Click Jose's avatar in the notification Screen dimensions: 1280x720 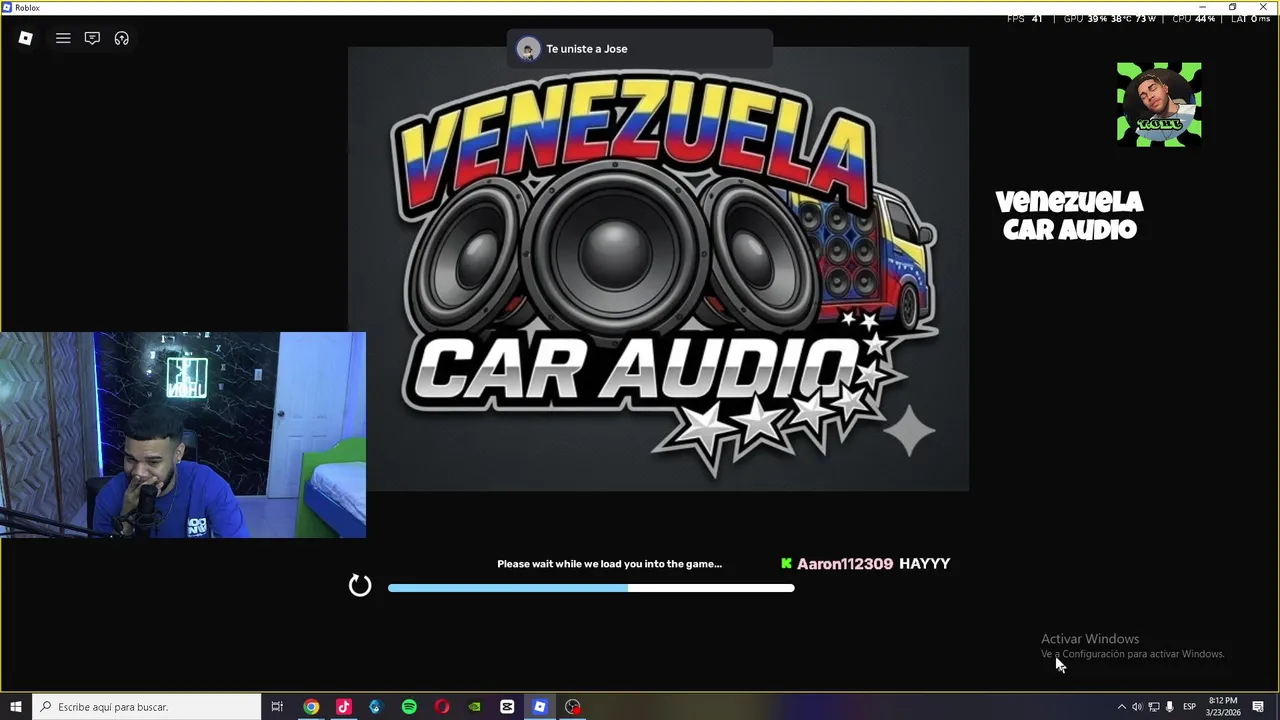click(x=528, y=49)
